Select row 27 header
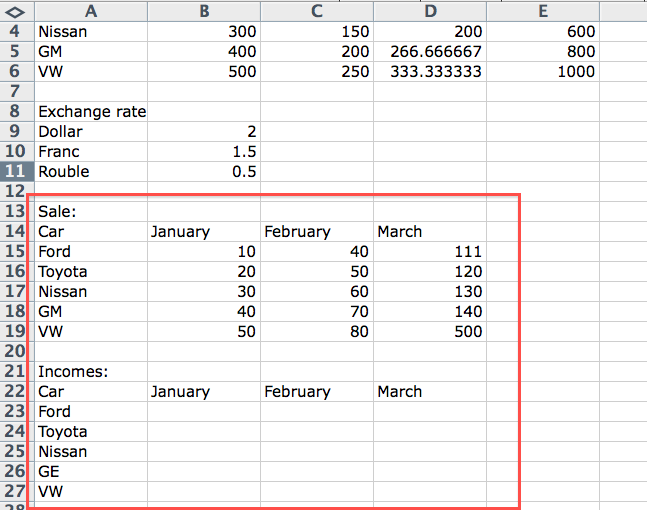647x510 pixels. 17,491
